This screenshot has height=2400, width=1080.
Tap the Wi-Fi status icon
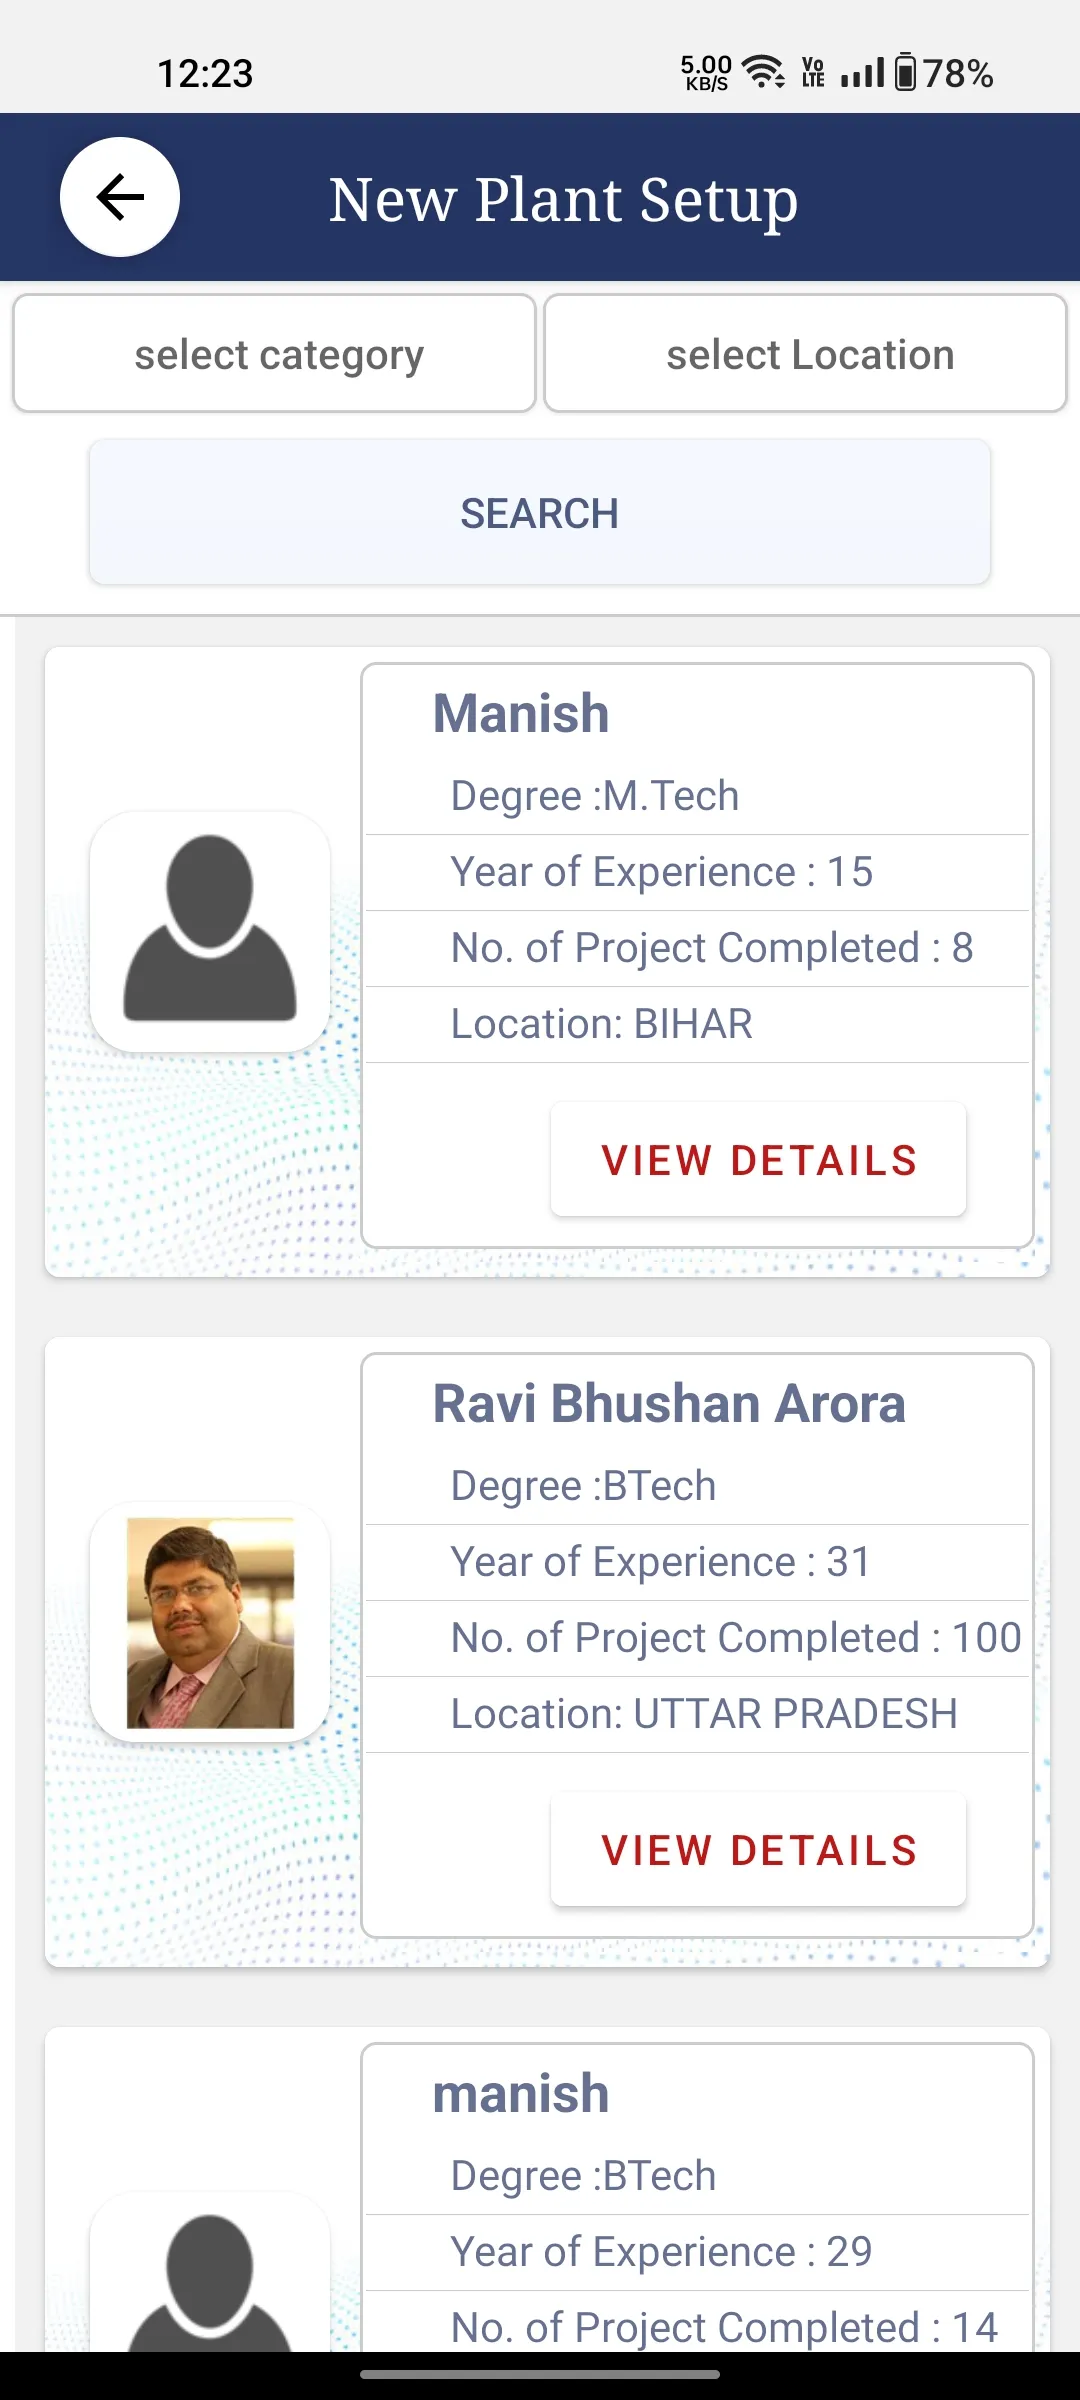pos(764,72)
